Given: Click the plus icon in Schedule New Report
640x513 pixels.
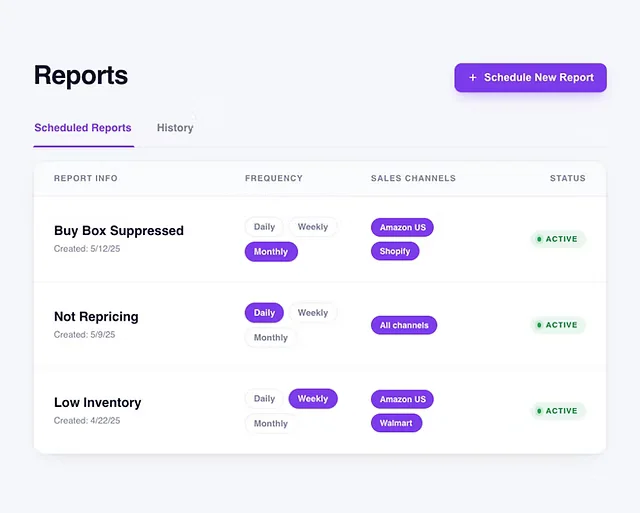Looking at the screenshot, I should (x=473, y=78).
